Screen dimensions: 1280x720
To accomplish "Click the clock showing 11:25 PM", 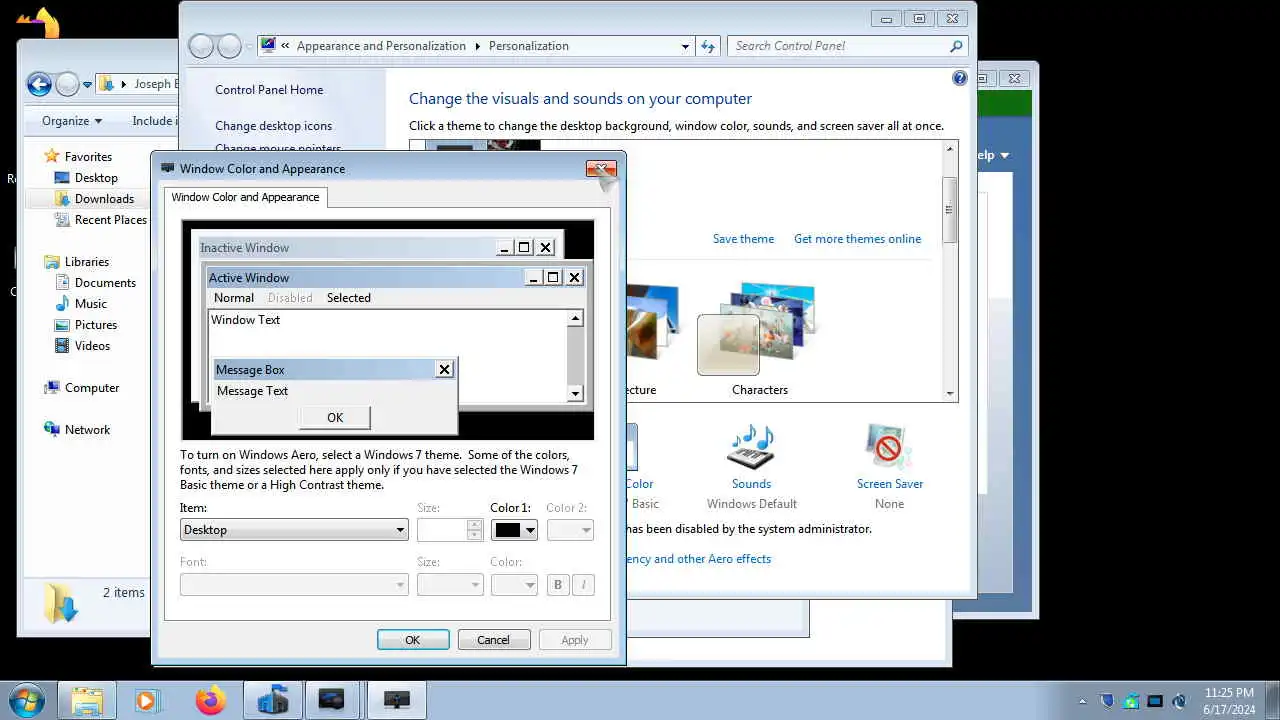I will (x=1229, y=693).
